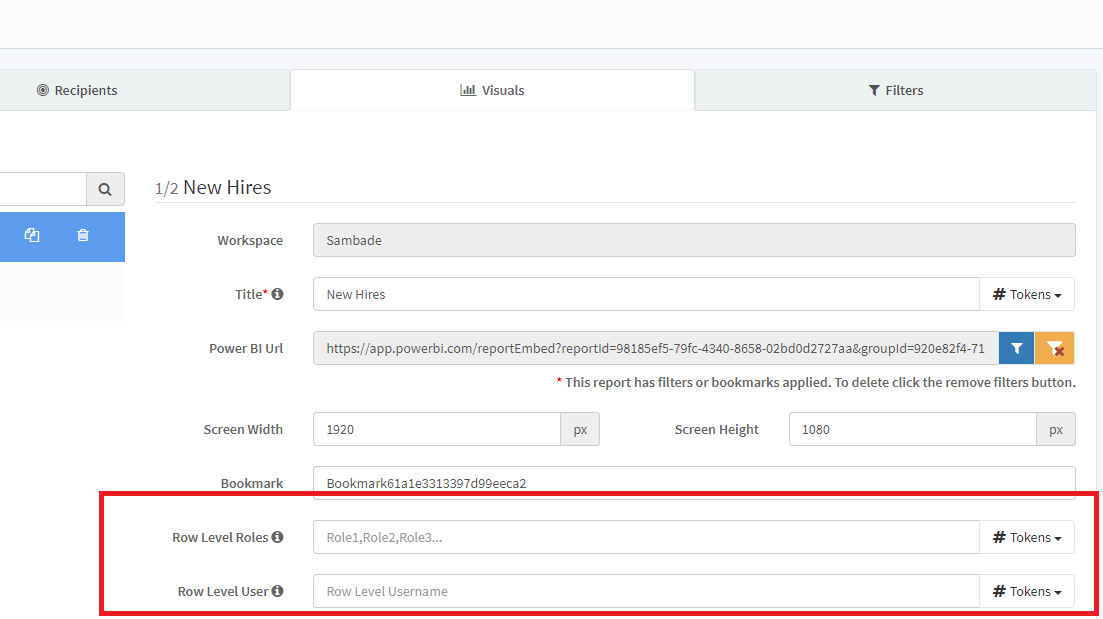The image size is (1103, 619).
Task: Select the Visuals tab
Action: click(492, 90)
